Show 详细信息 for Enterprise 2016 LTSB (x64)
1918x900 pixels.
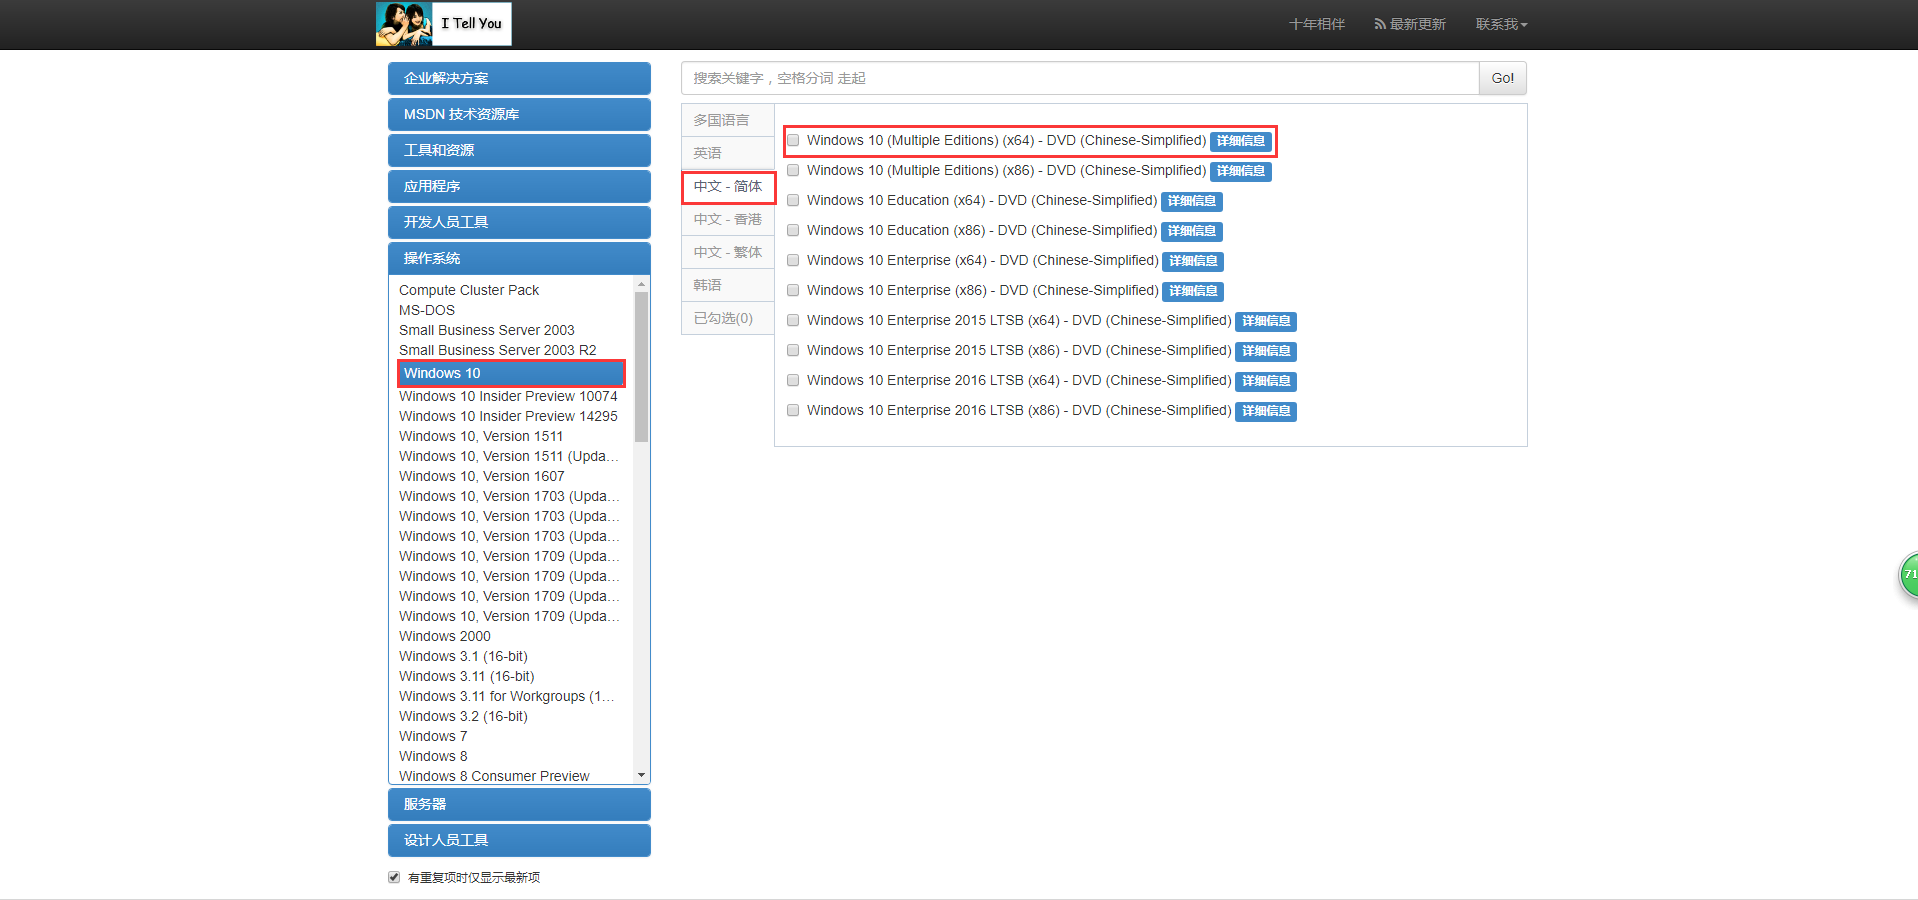pos(1266,381)
